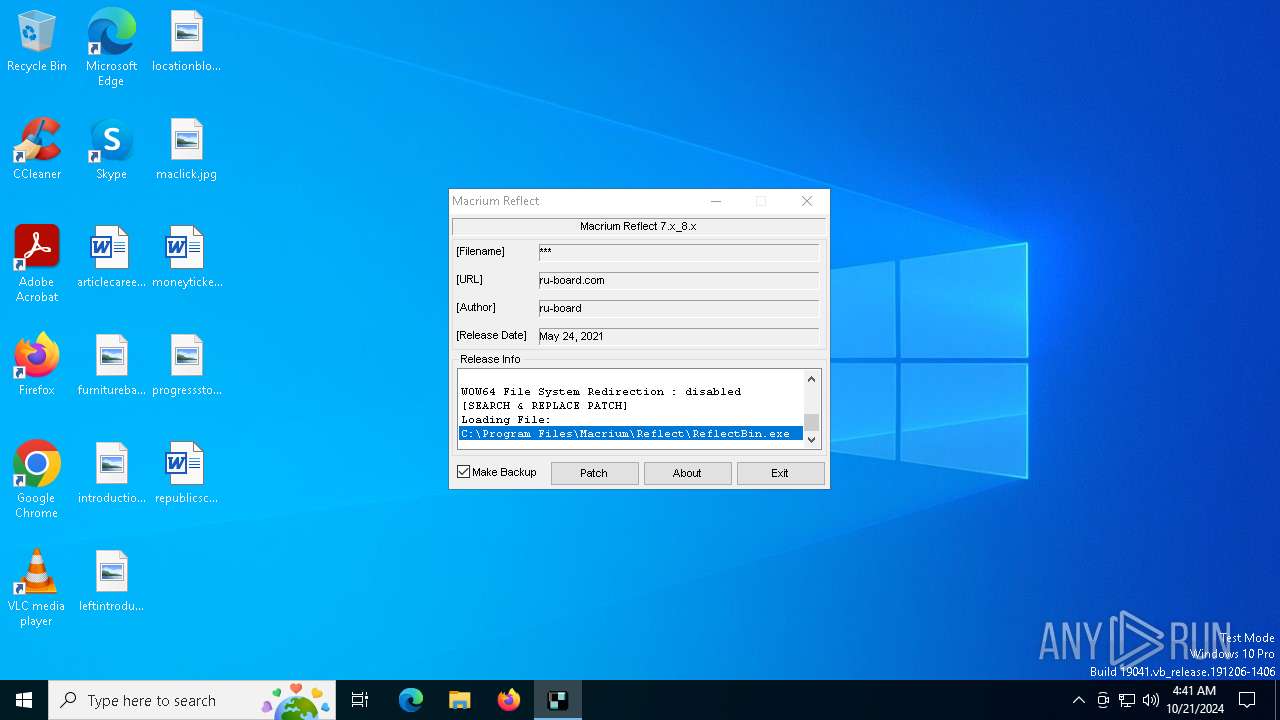This screenshot has width=1280, height=720.
Task: Click the Exit button
Action: click(780, 473)
